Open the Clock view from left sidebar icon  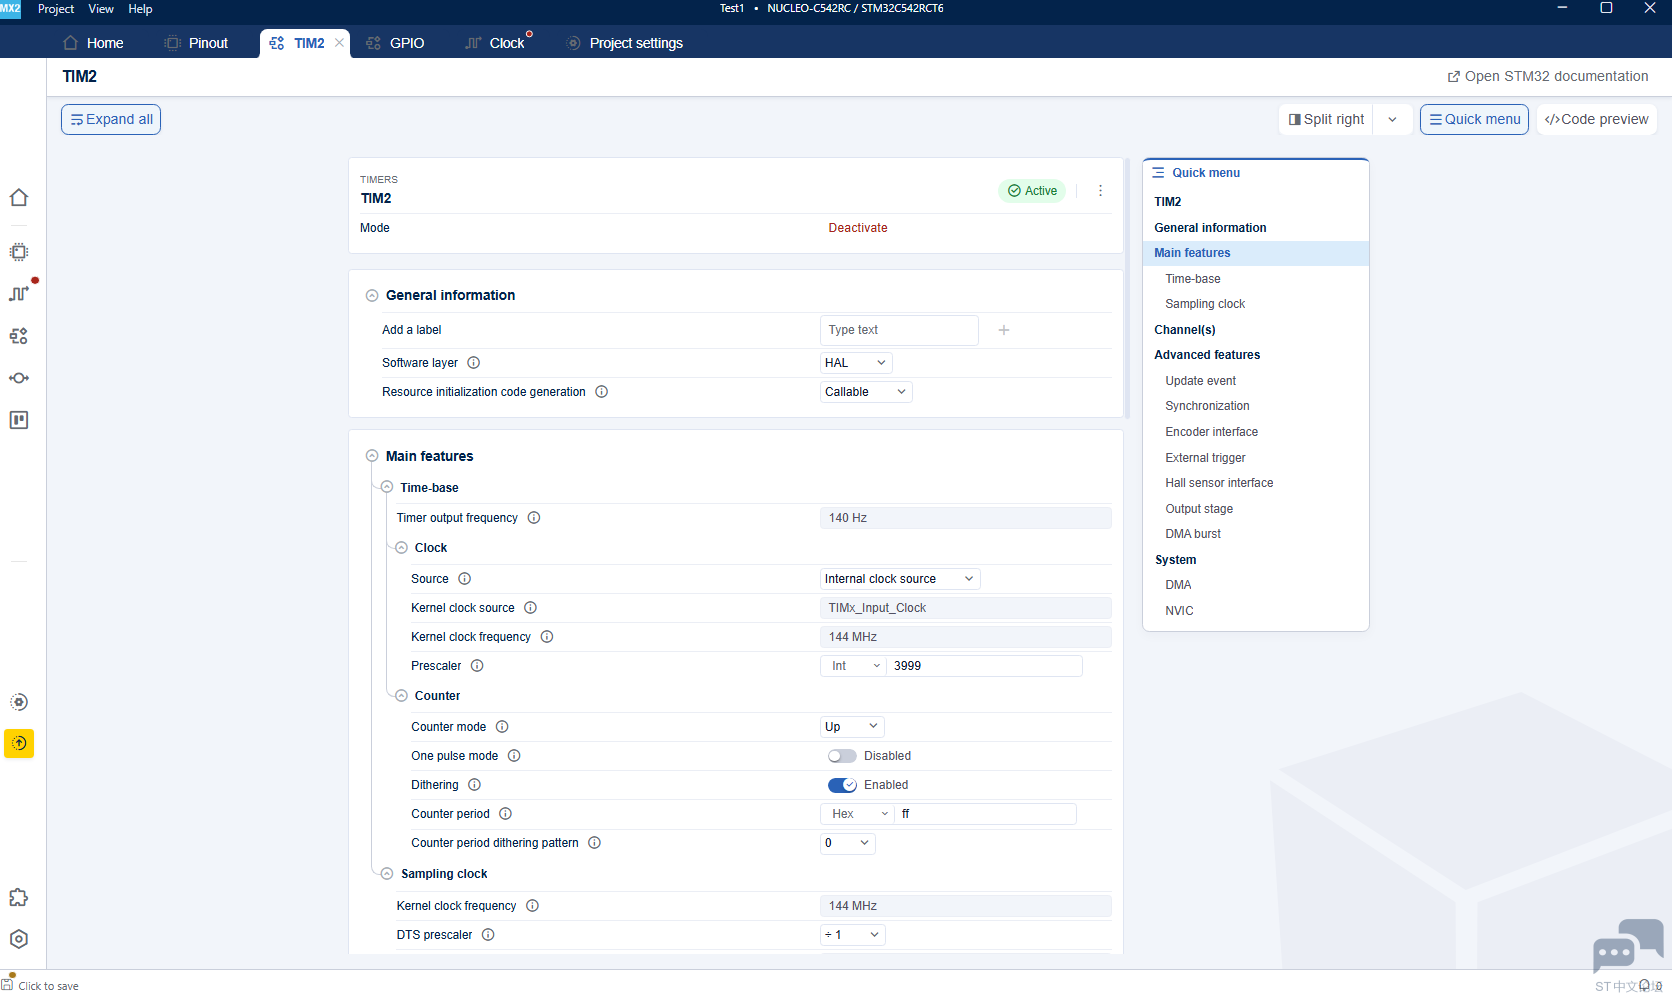[x=19, y=293]
